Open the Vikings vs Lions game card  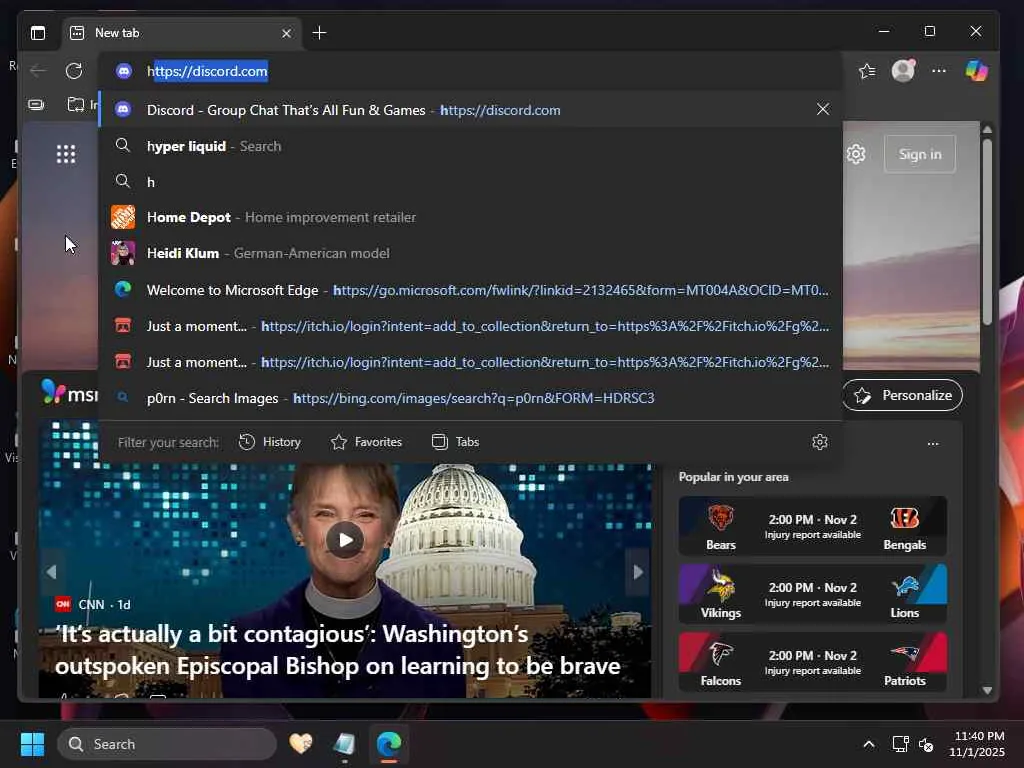click(812, 594)
